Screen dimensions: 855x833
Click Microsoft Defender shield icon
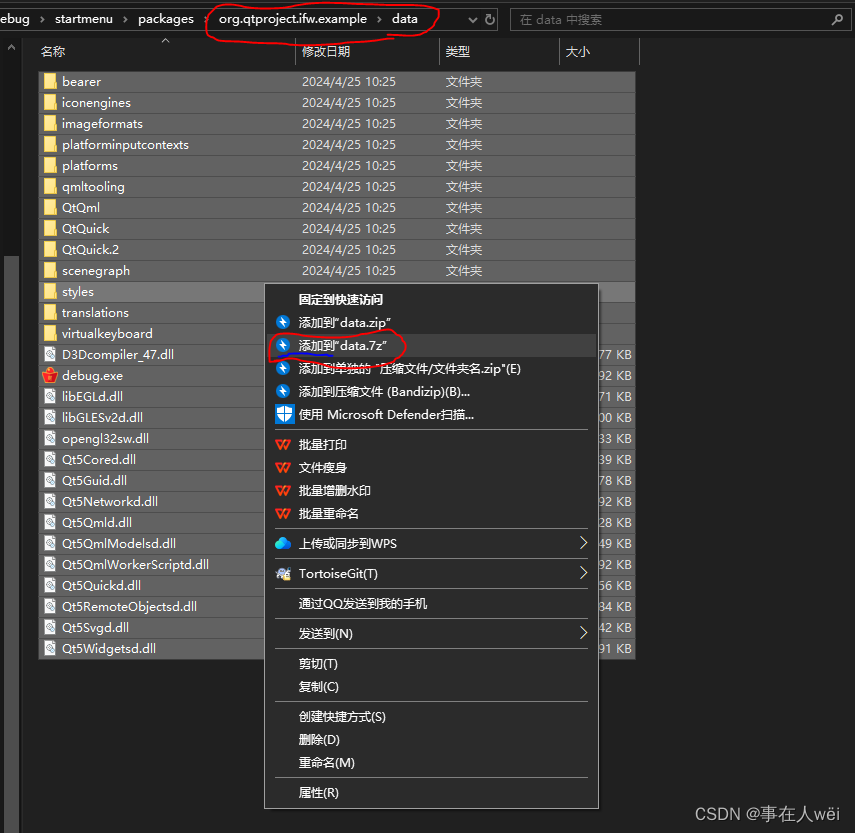[x=284, y=414]
